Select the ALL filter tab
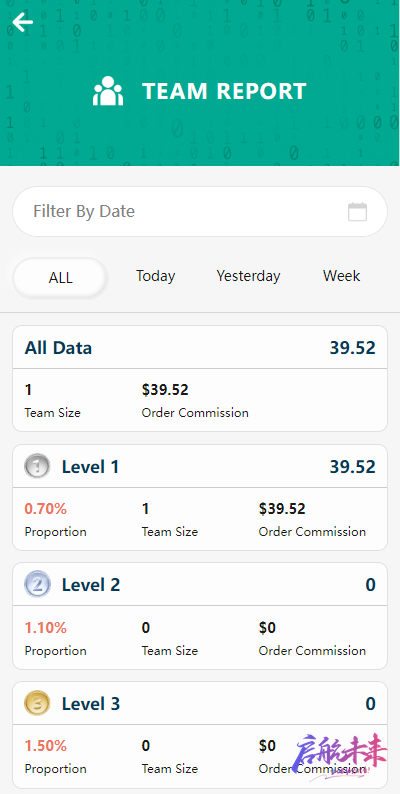This screenshot has width=400, height=794. 60,277
